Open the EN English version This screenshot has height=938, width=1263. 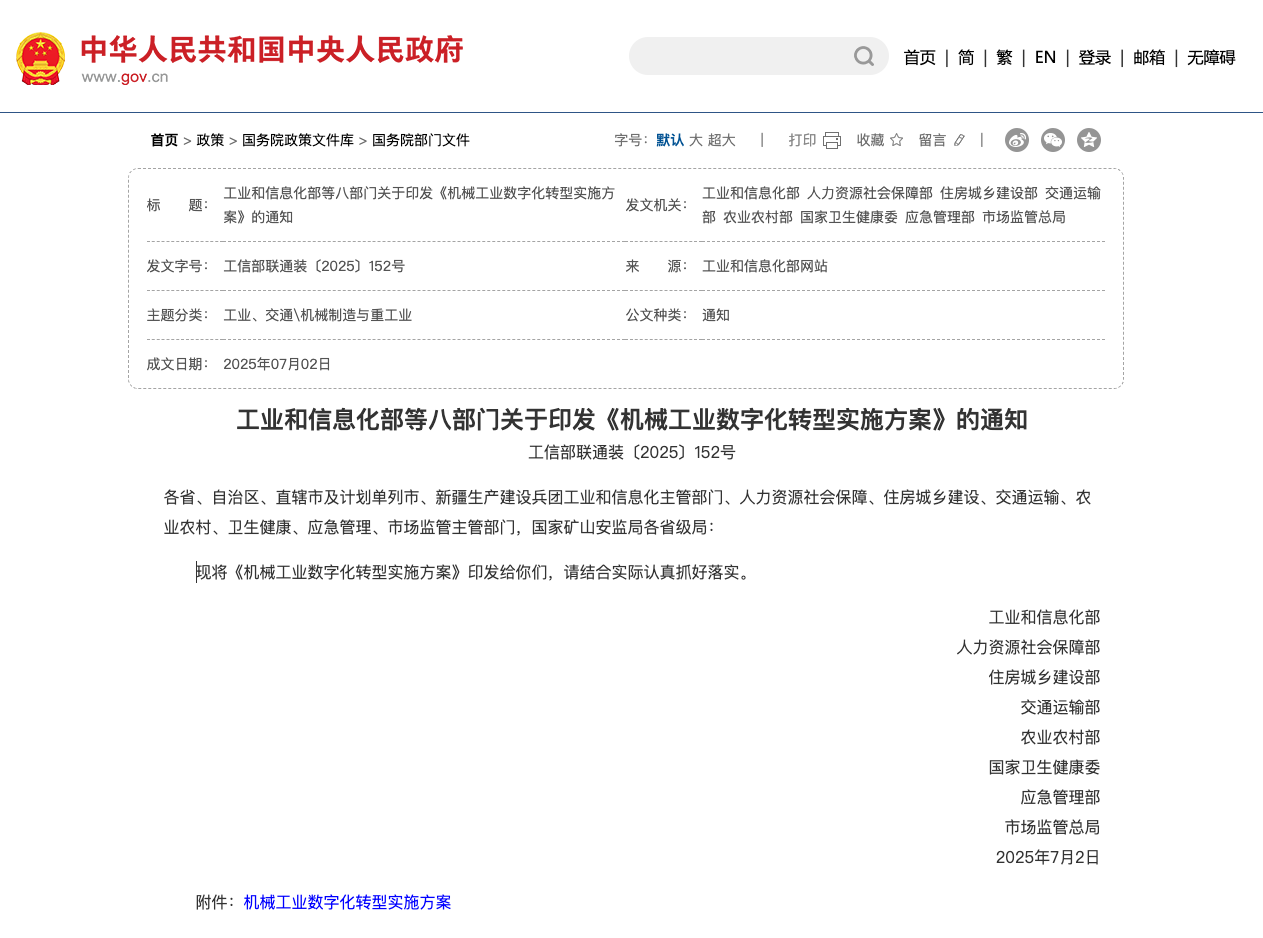tap(1045, 58)
